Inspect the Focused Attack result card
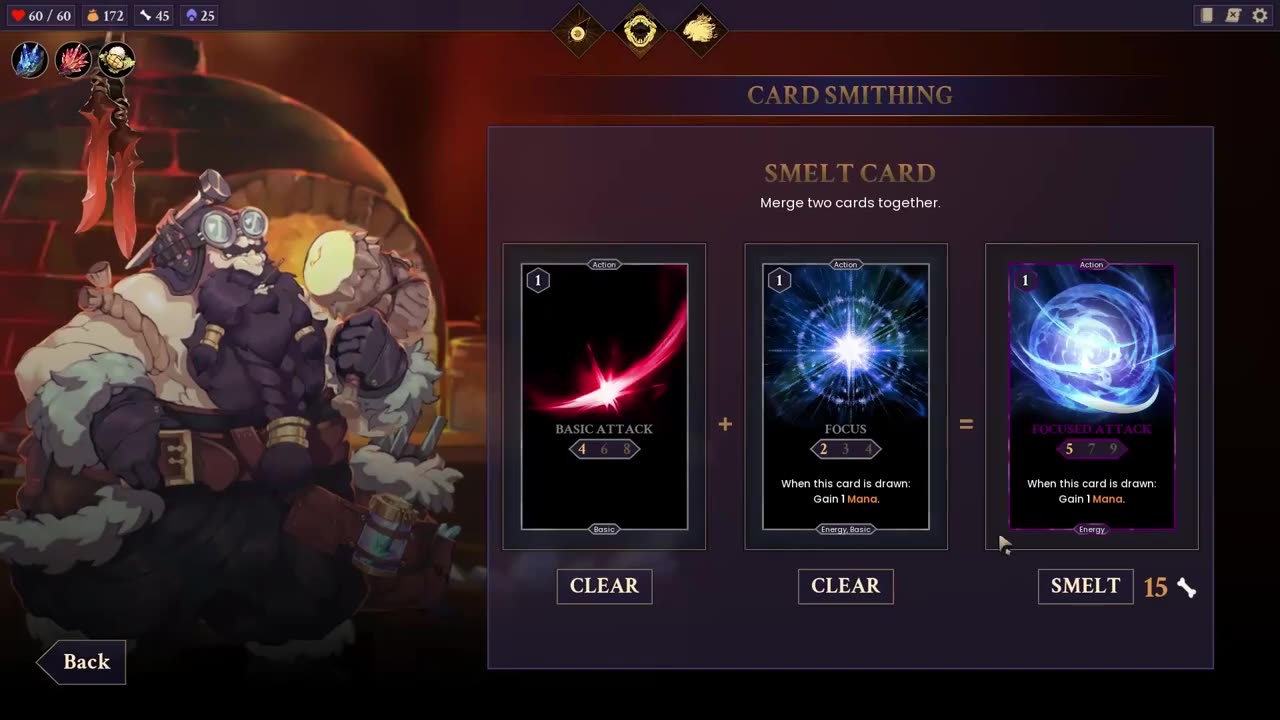 1091,396
